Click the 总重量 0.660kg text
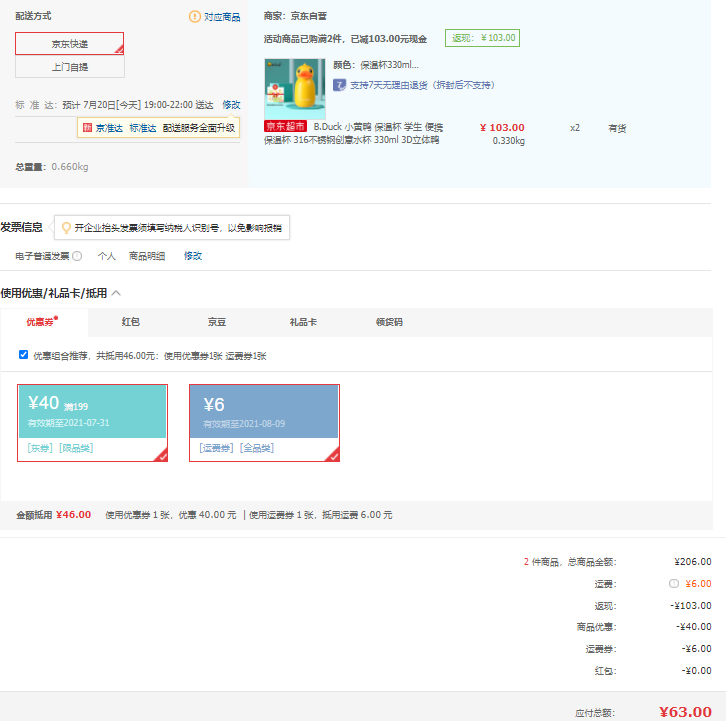726x721 pixels. [x=52, y=167]
